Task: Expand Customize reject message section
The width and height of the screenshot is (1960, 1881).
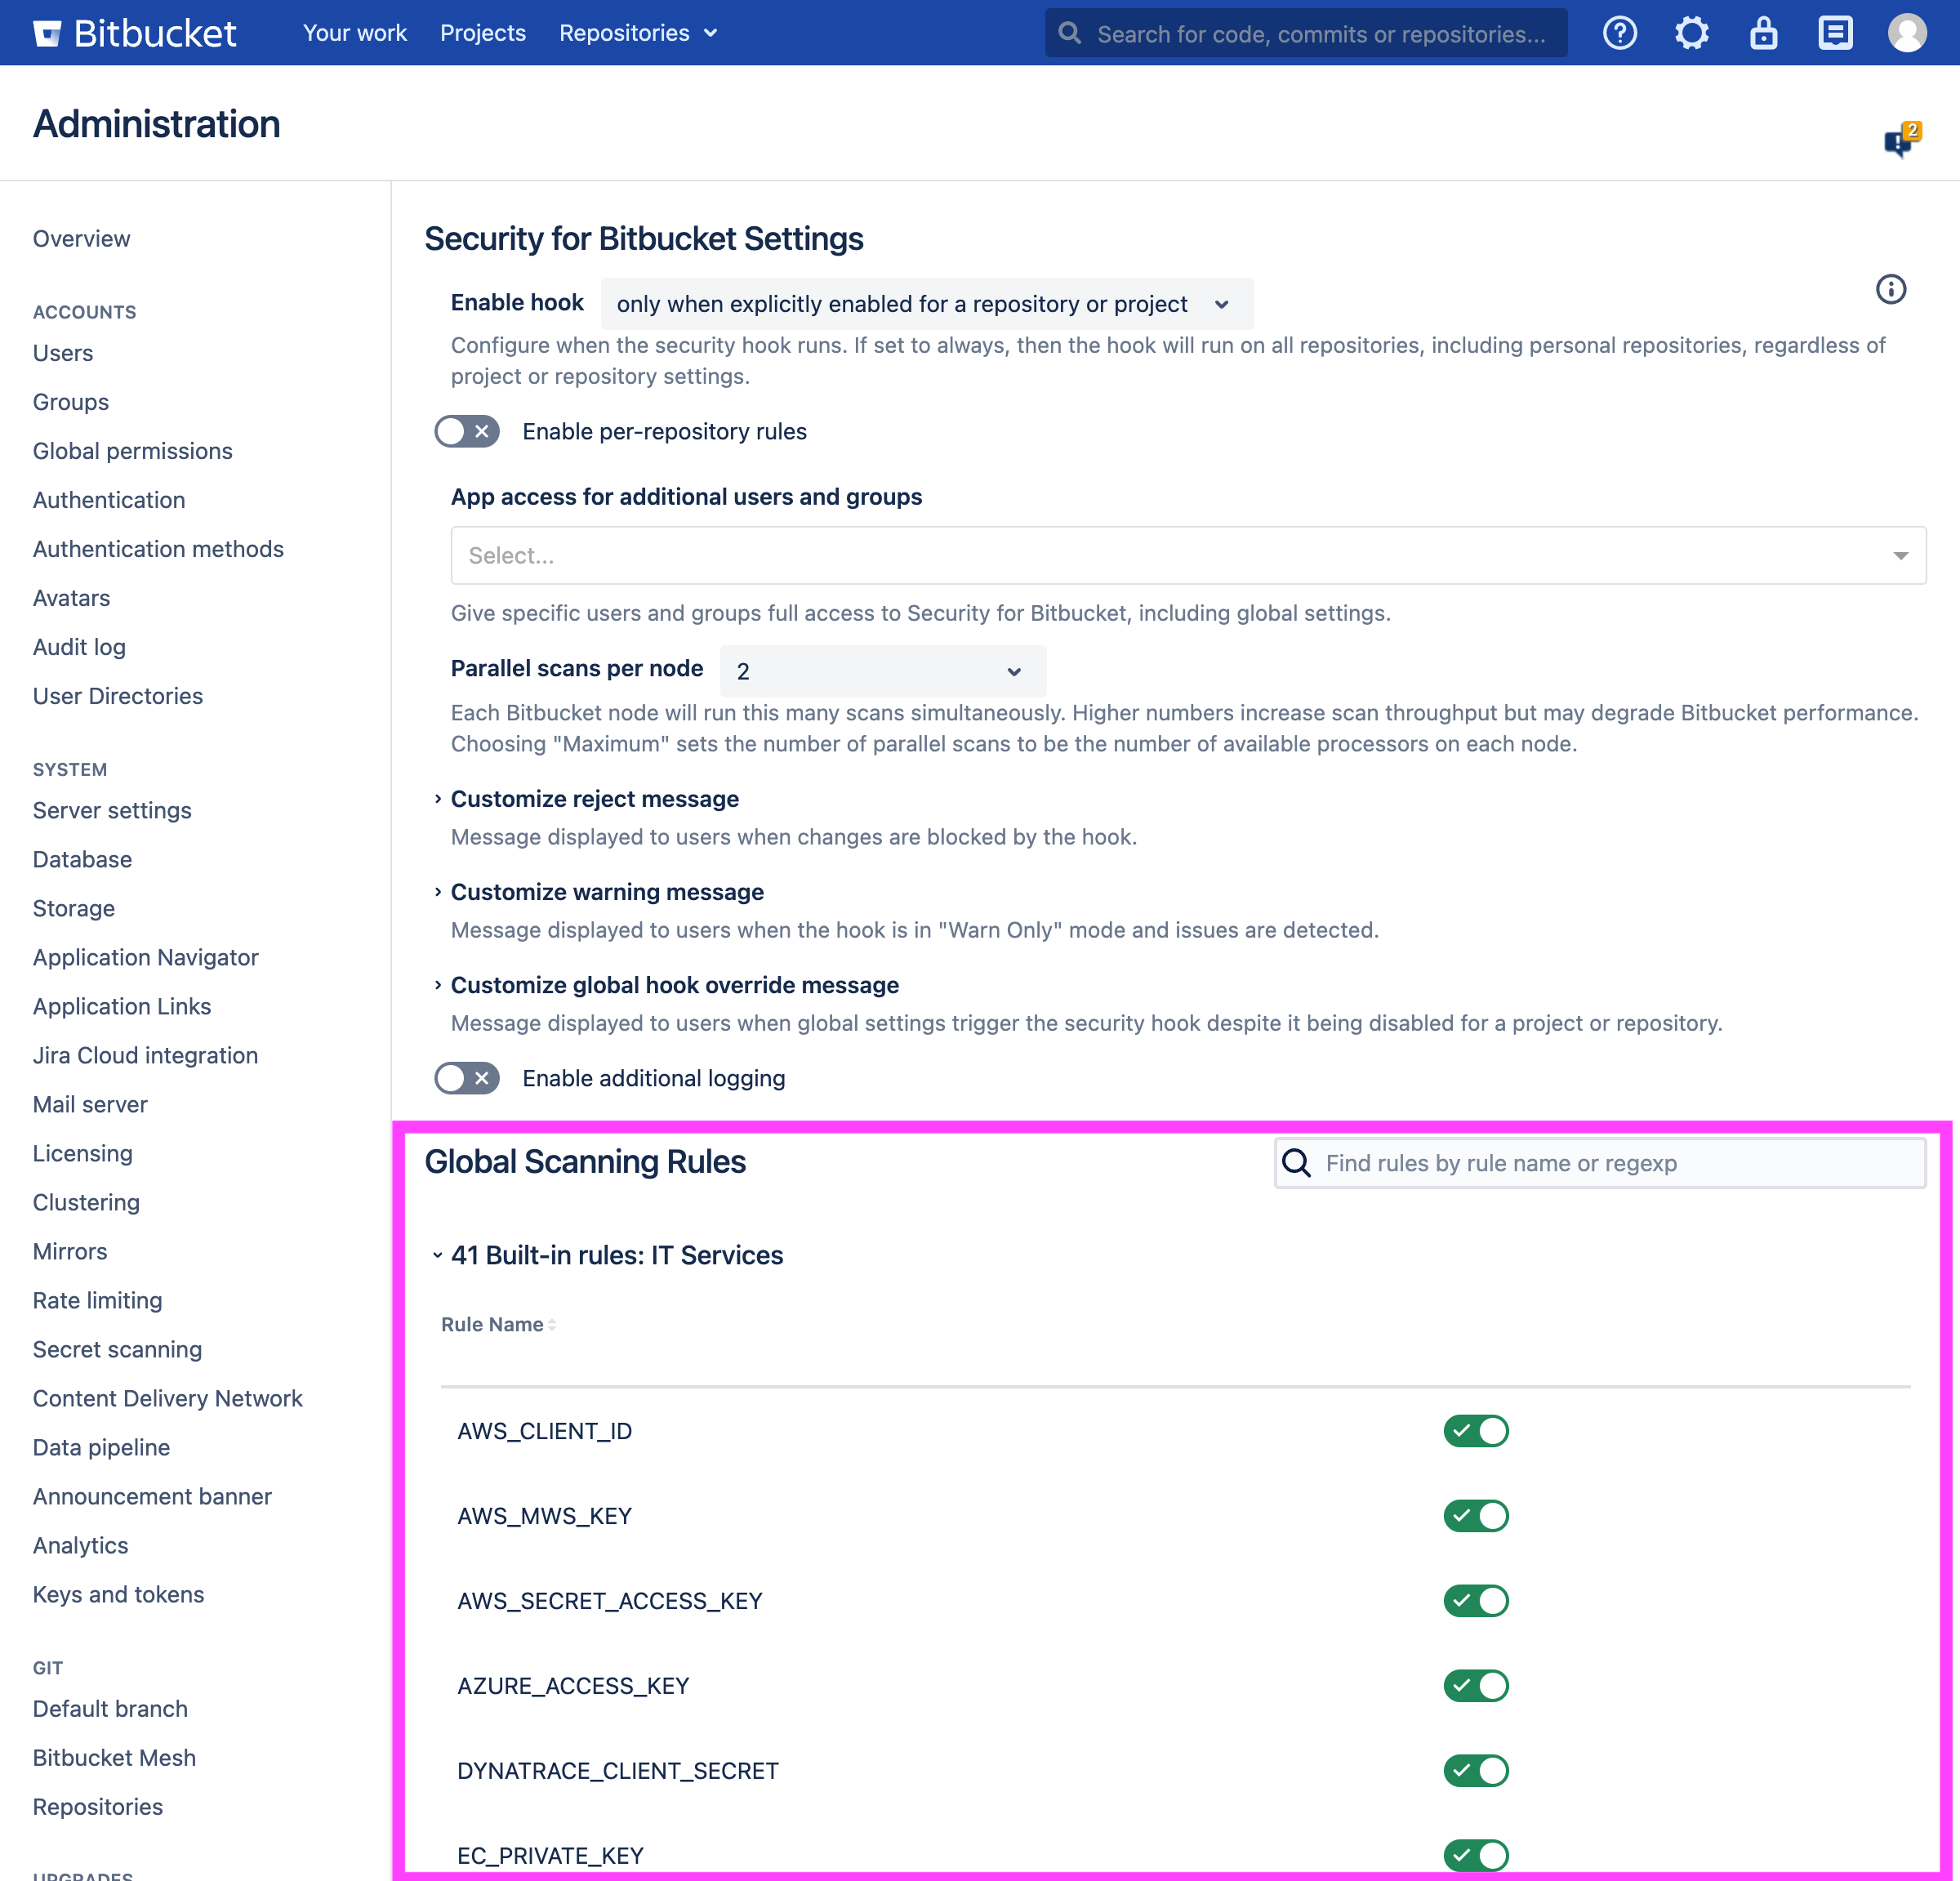Action: coord(594,799)
